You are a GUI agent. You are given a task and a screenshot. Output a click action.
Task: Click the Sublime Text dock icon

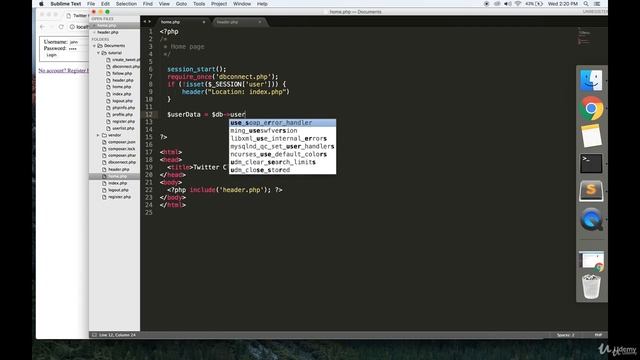pyautogui.click(x=591, y=191)
